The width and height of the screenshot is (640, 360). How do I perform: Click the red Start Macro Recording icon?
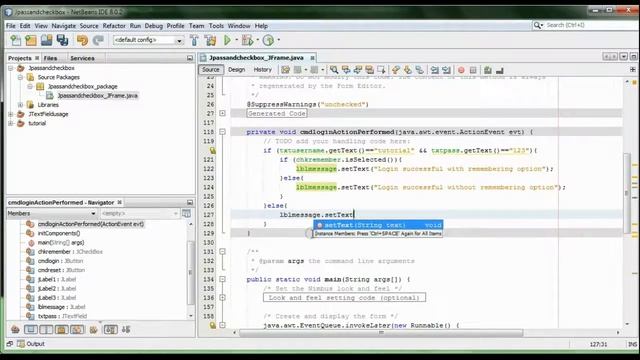[461, 70]
